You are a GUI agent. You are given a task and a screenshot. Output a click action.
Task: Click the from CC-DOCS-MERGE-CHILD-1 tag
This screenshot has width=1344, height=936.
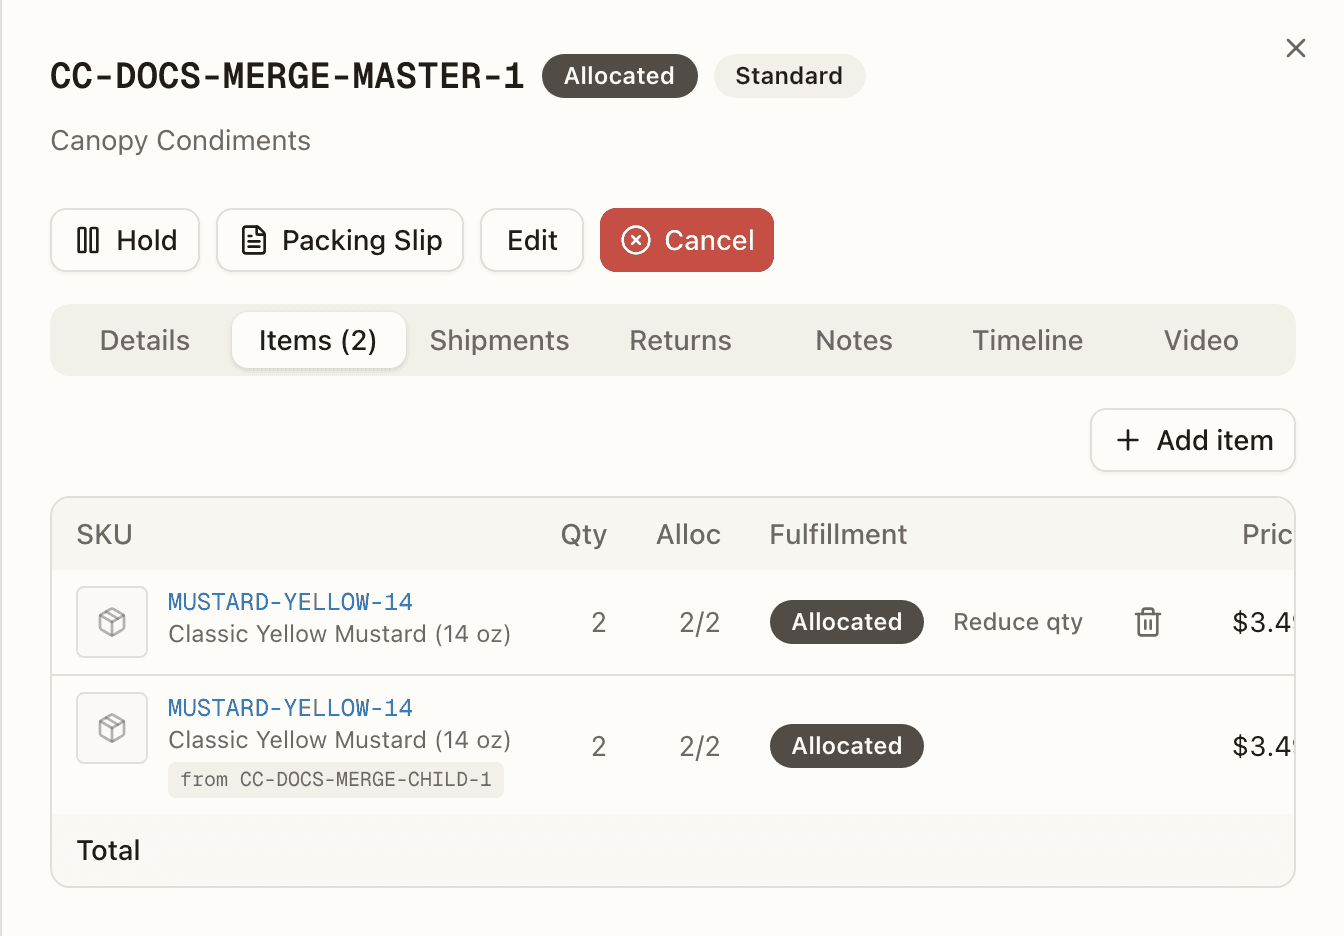(x=336, y=780)
